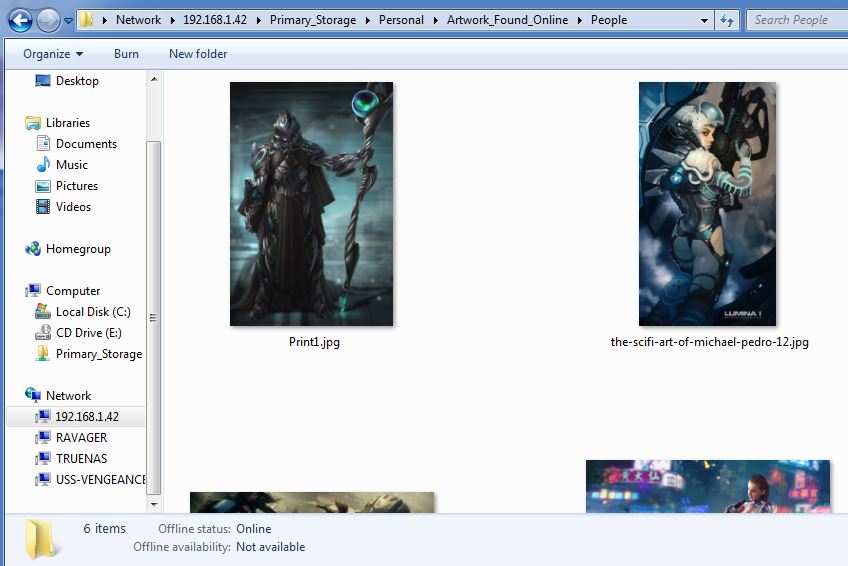Viewport: 848px width, 566px height.
Task: Click the folder icon in address bar
Action: (x=86, y=20)
